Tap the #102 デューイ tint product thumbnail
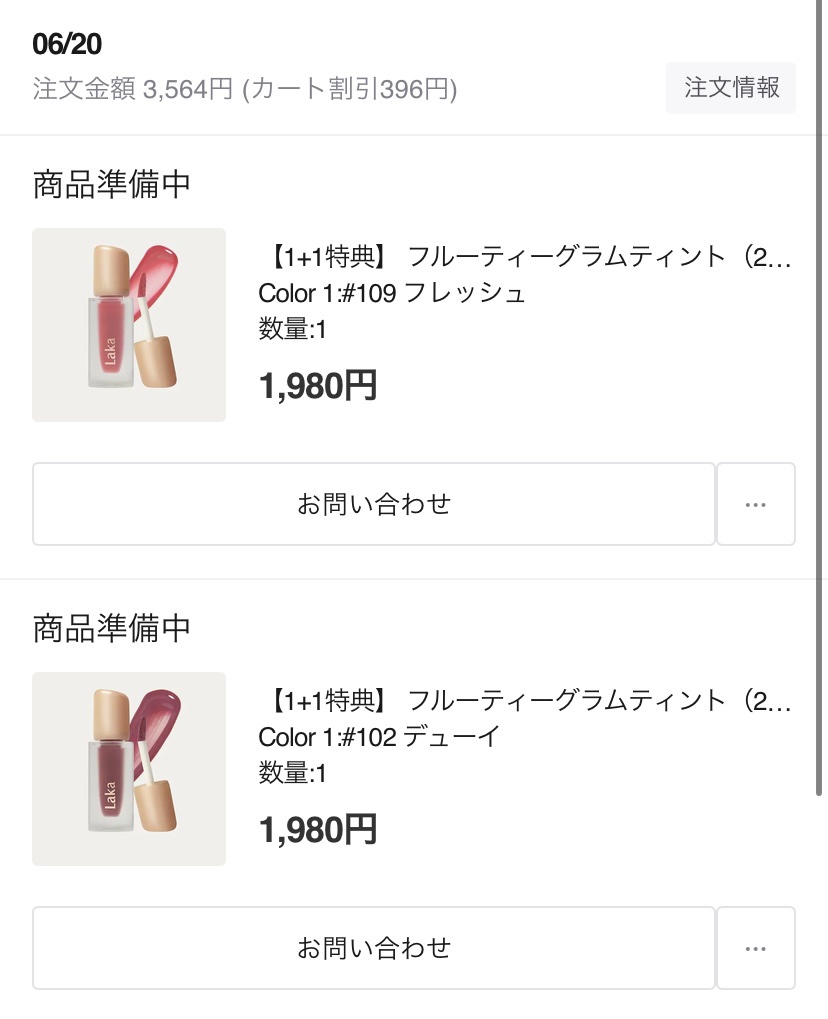This screenshot has width=828, height=1019. (129, 769)
